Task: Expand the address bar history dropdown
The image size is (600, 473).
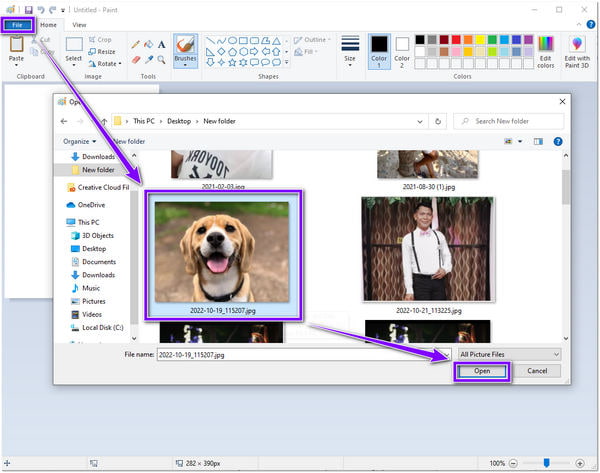Action: coord(420,121)
